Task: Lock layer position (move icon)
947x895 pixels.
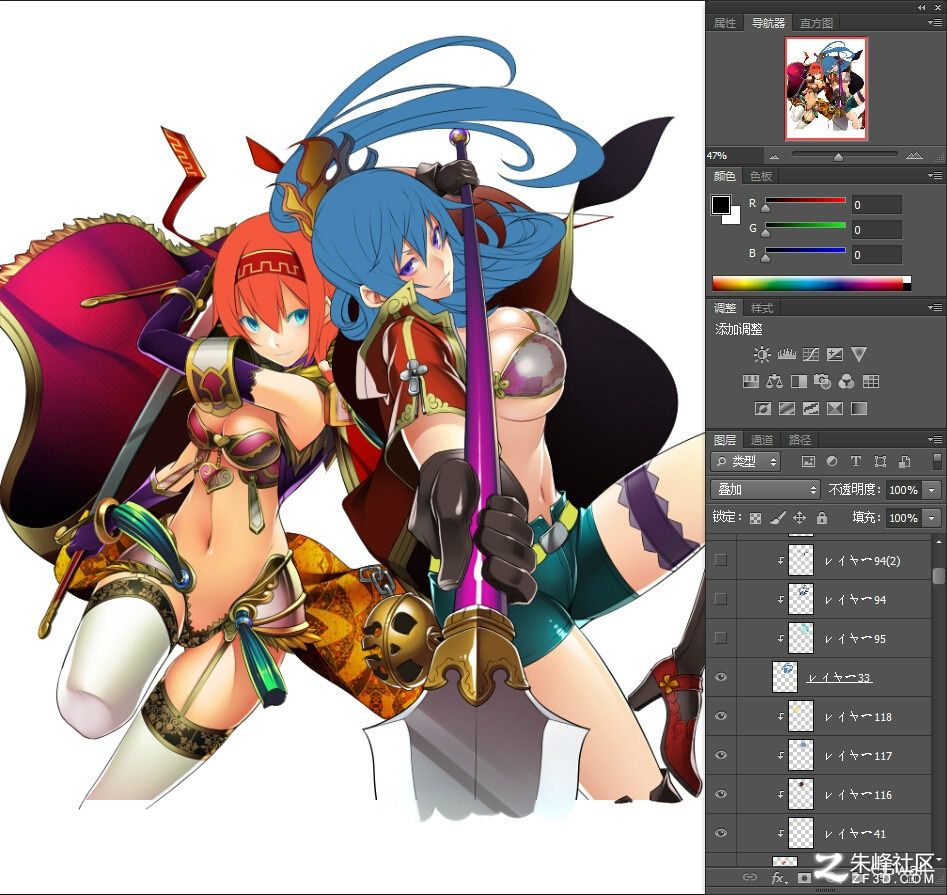Action: coord(800,518)
